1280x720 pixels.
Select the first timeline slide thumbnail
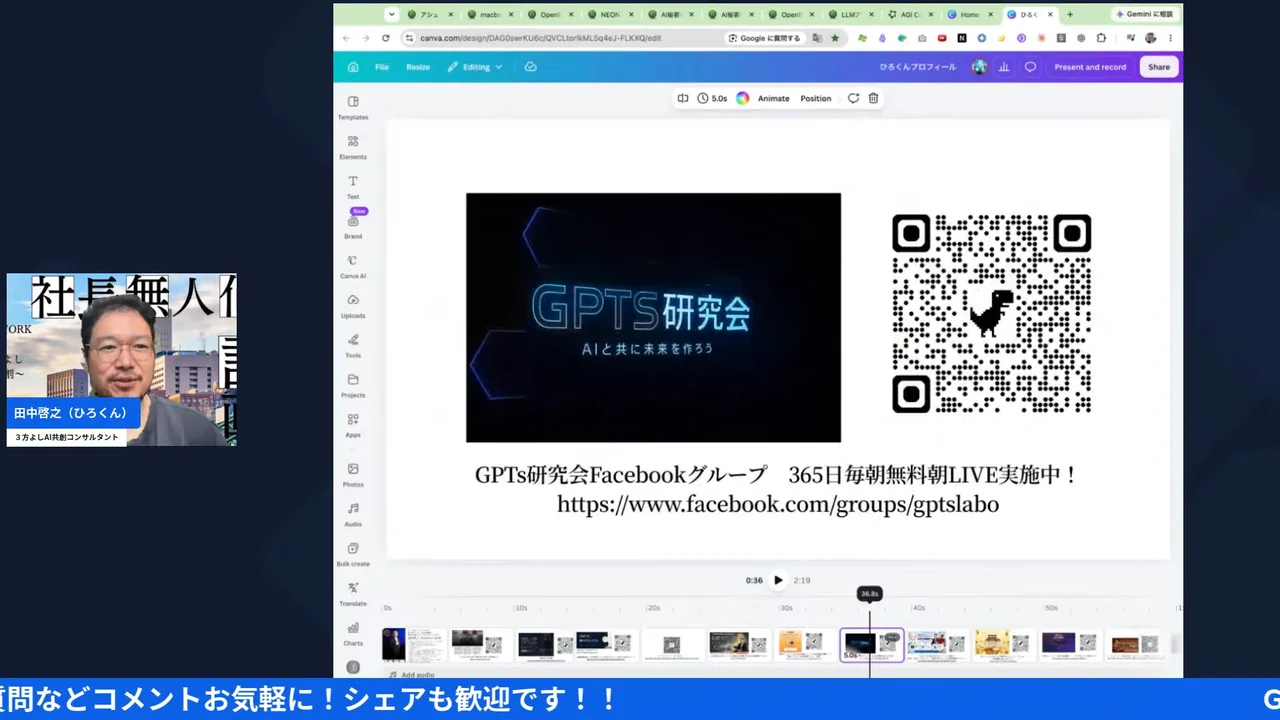click(413, 644)
